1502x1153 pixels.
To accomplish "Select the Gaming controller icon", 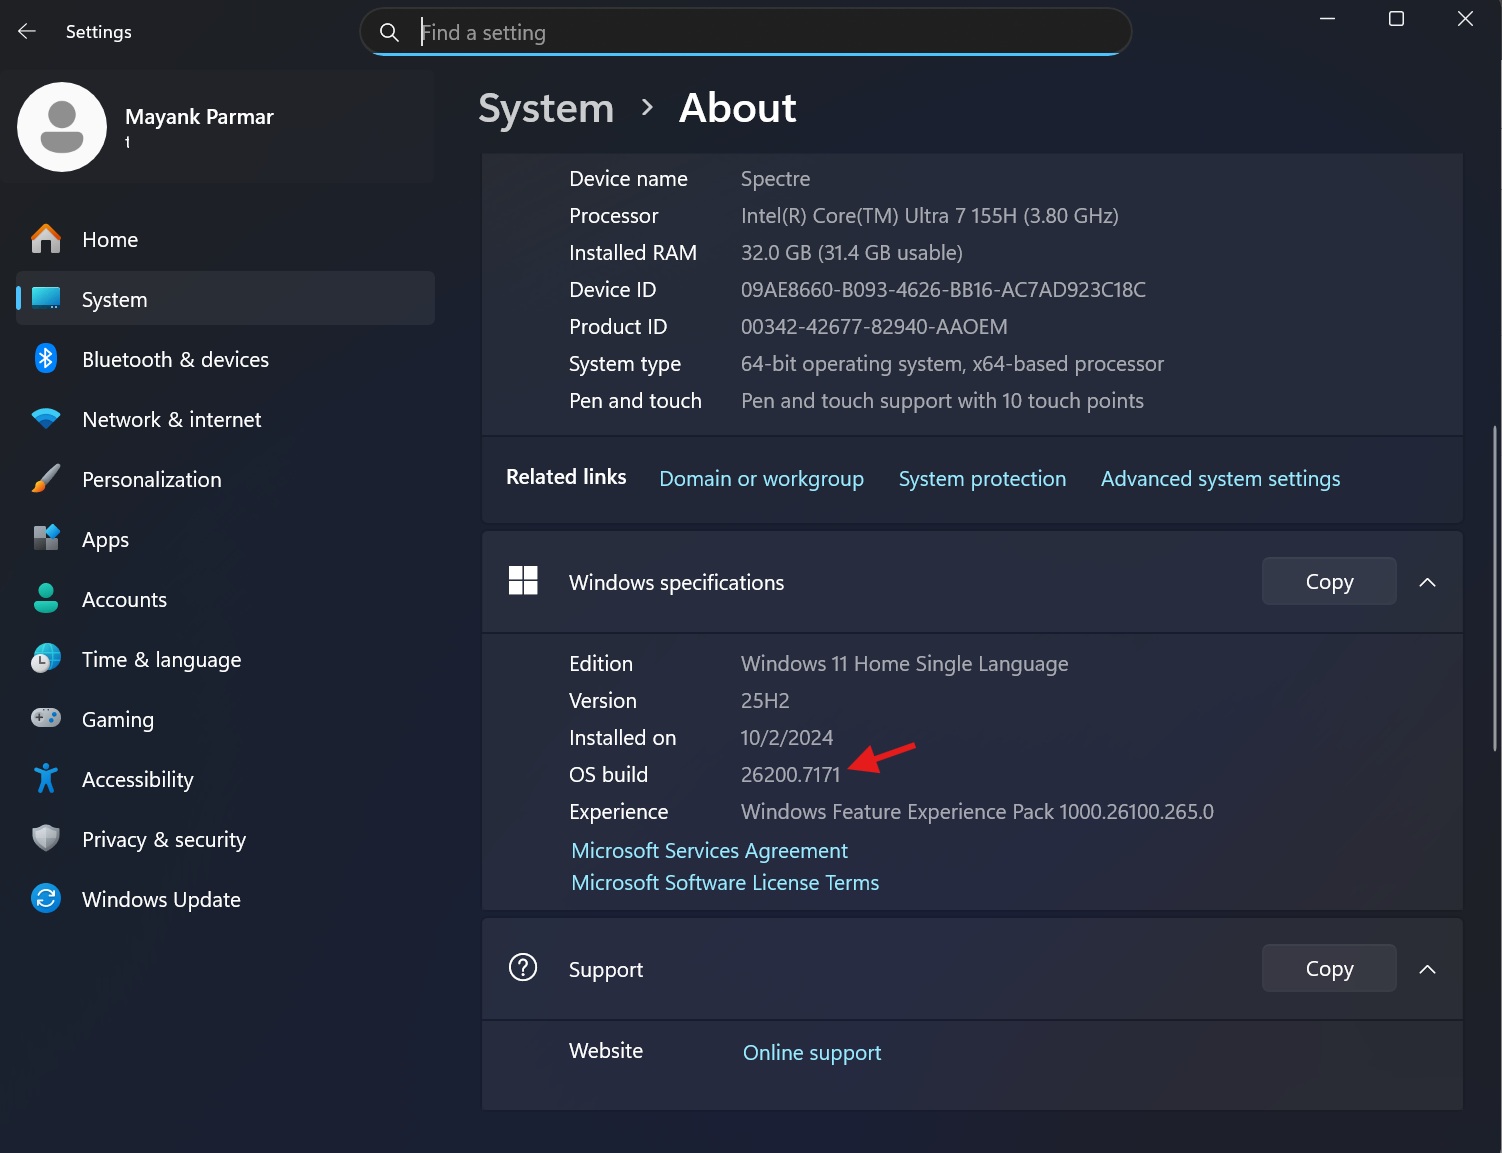I will (46, 719).
